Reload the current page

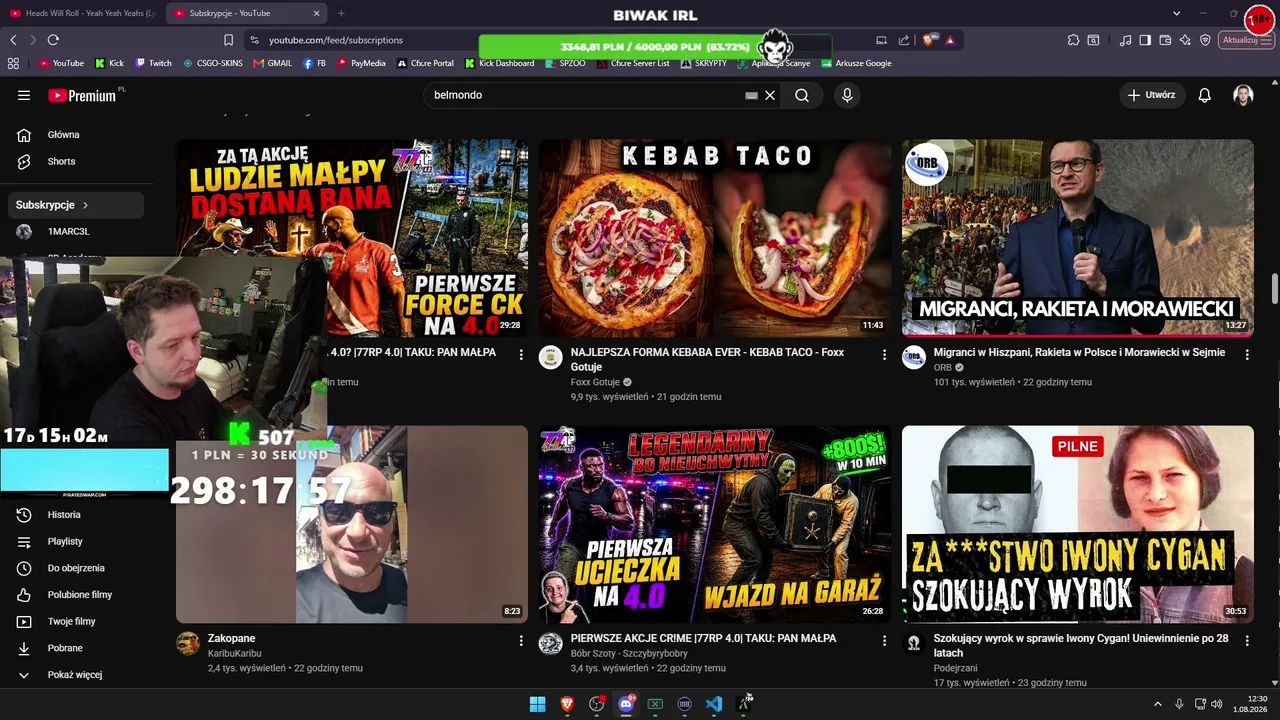53,40
